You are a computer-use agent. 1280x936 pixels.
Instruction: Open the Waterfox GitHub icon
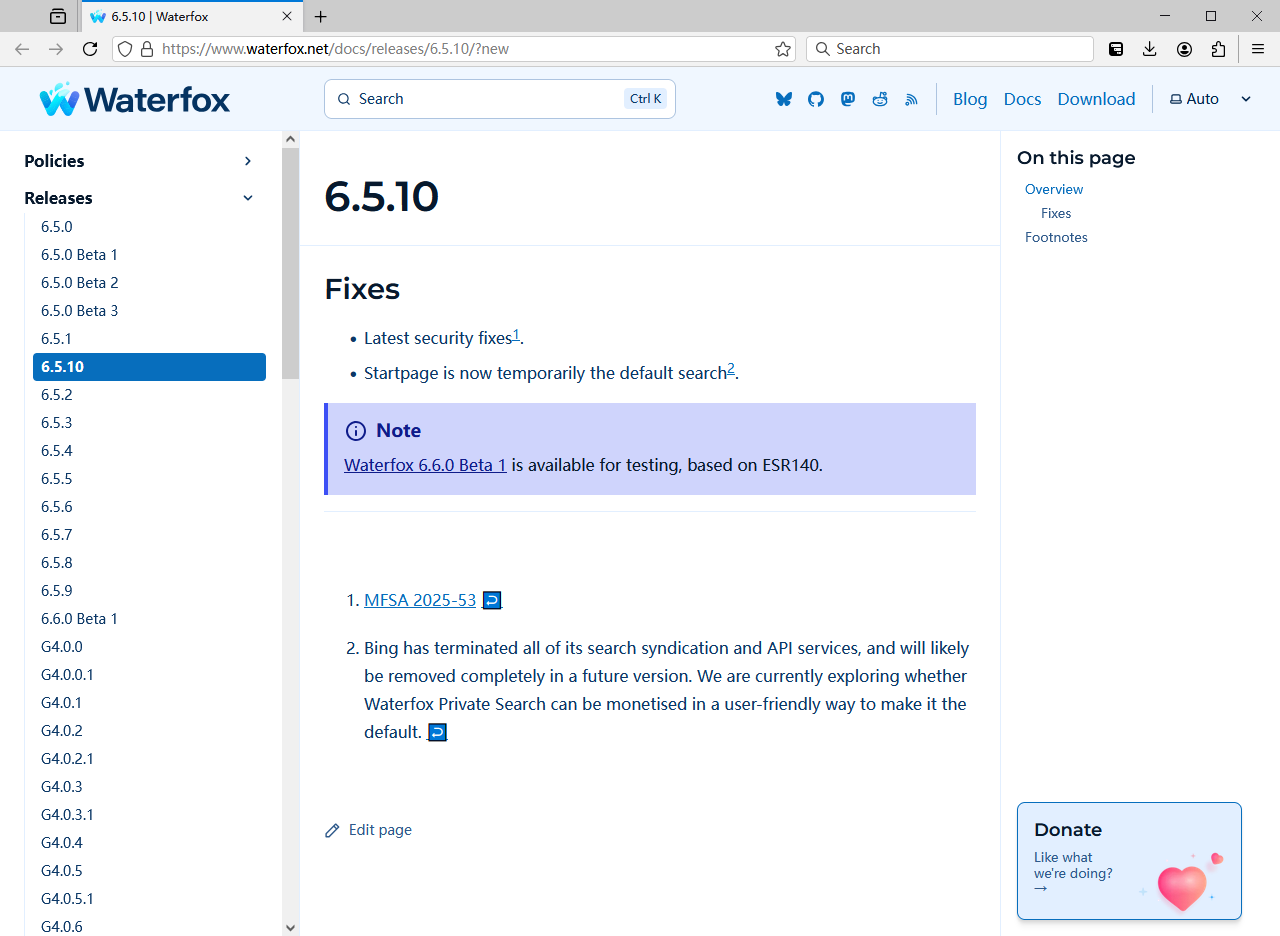[x=816, y=99]
